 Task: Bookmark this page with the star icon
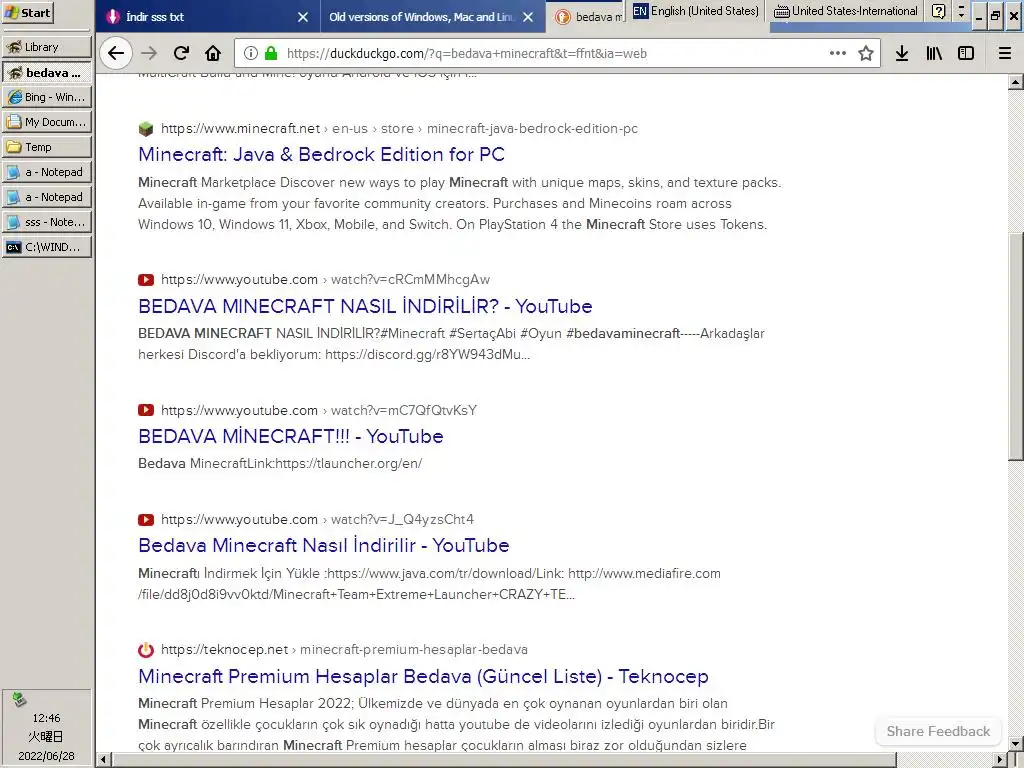point(866,53)
